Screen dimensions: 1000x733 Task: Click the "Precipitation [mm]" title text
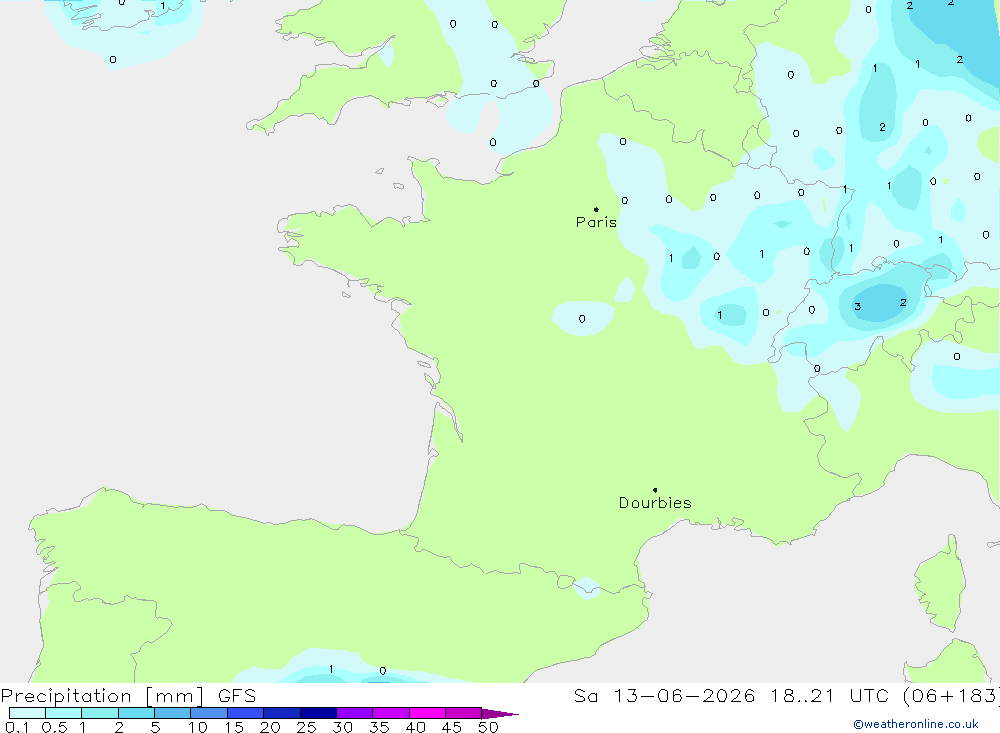pos(103,695)
